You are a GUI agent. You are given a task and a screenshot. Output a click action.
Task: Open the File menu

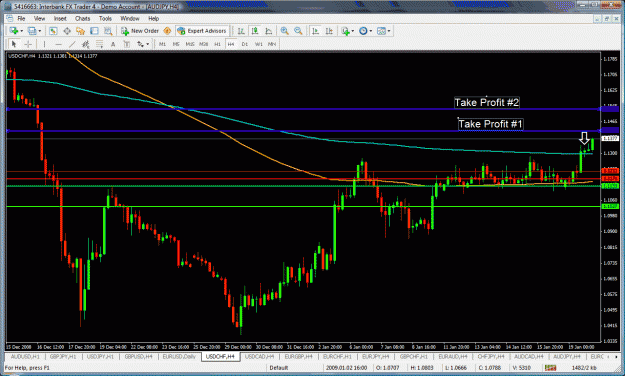21,18
